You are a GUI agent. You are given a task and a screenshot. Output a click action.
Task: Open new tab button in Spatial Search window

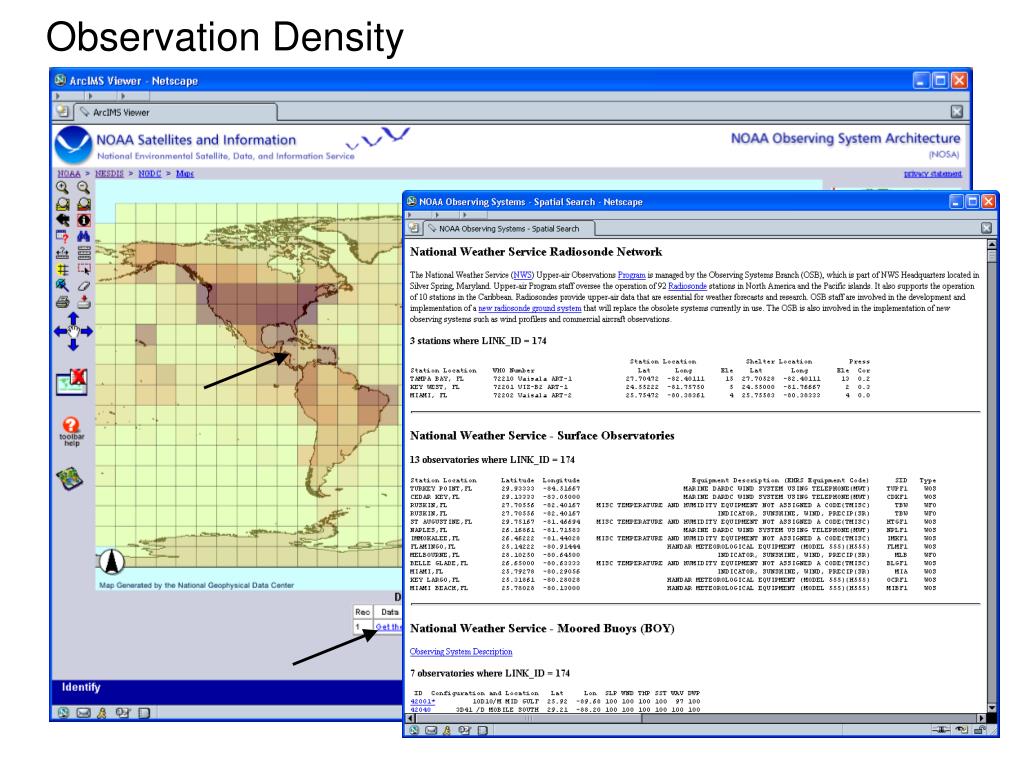(413, 228)
